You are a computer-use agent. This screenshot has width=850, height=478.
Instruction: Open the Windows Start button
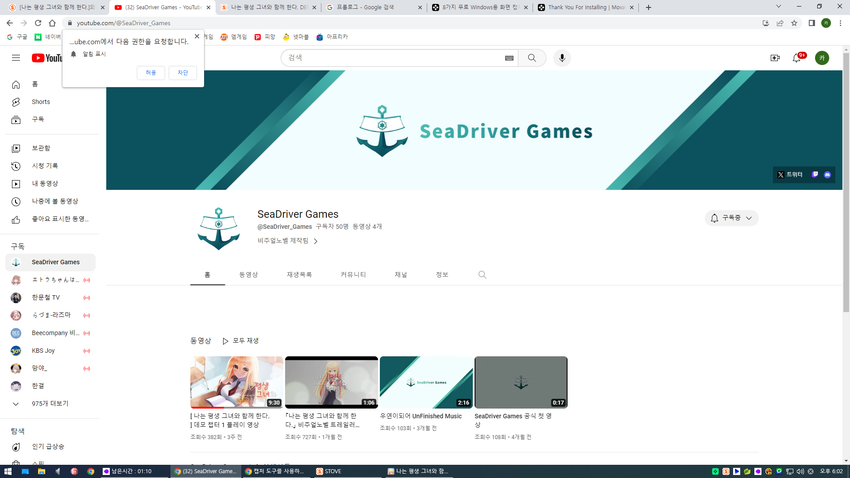pos(8,471)
